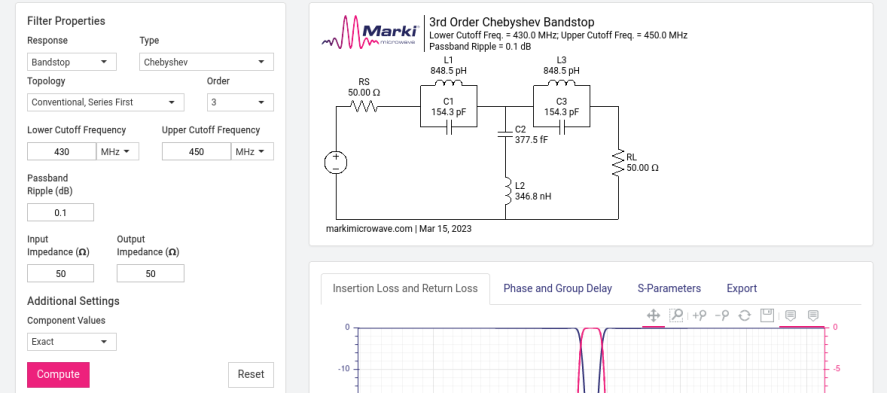Click the Passband Ripple = 0.1 dB text
The height and width of the screenshot is (393, 887).
(480, 47)
